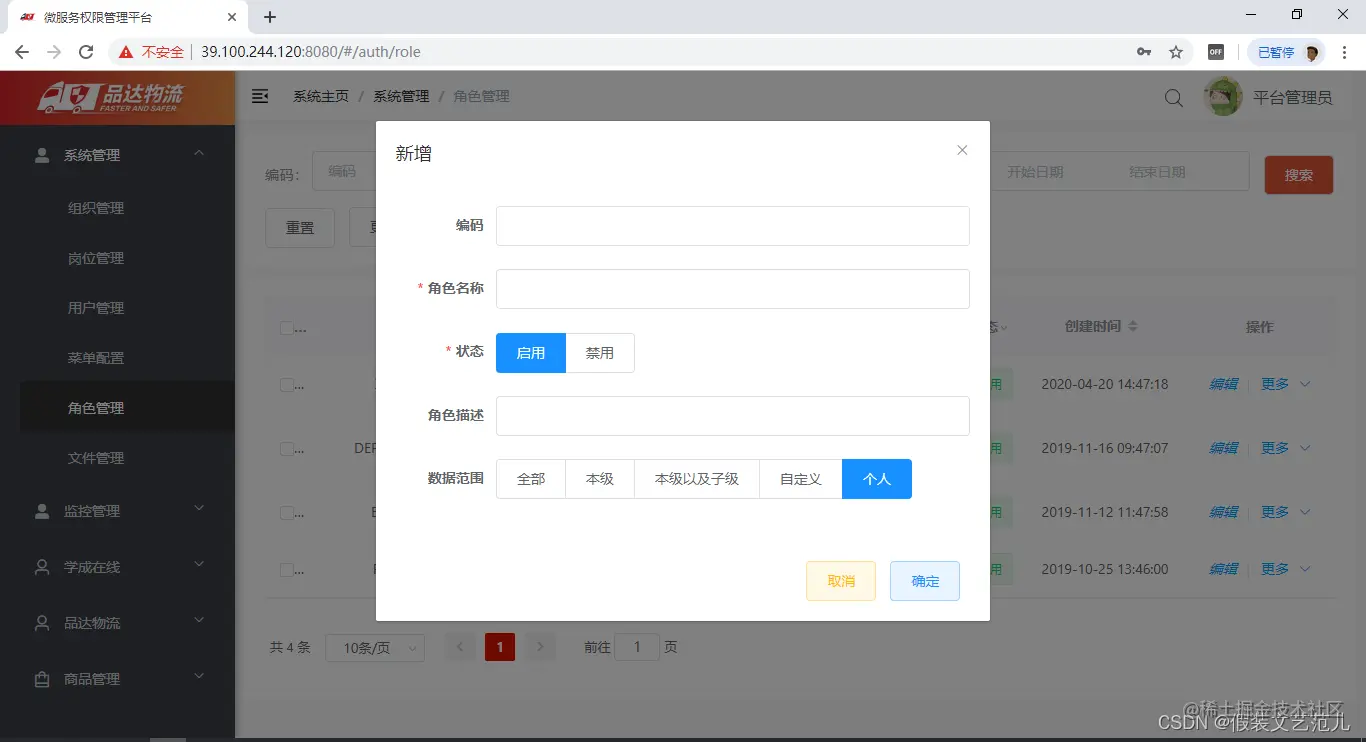This screenshot has width=1366, height=742.
Task: Open 用户管理 from the sidebar menu
Action: point(95,307)
